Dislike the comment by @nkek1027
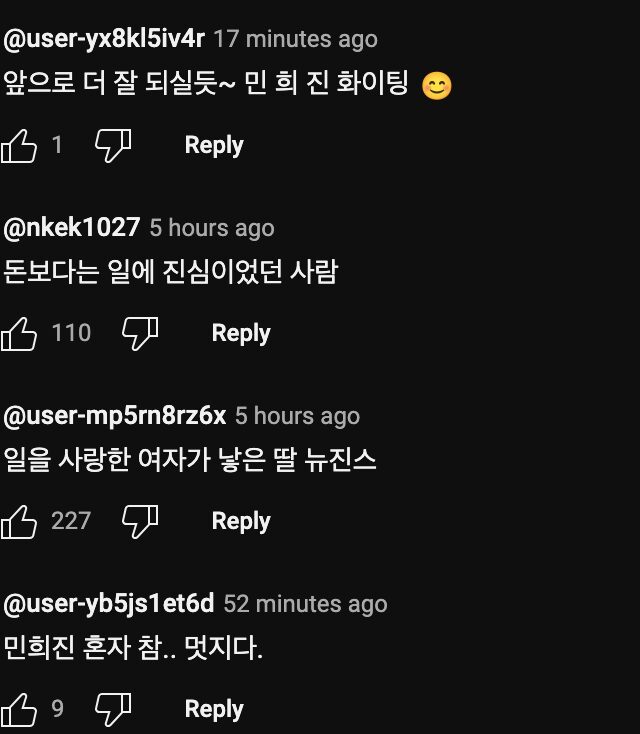 coord(140,334)
